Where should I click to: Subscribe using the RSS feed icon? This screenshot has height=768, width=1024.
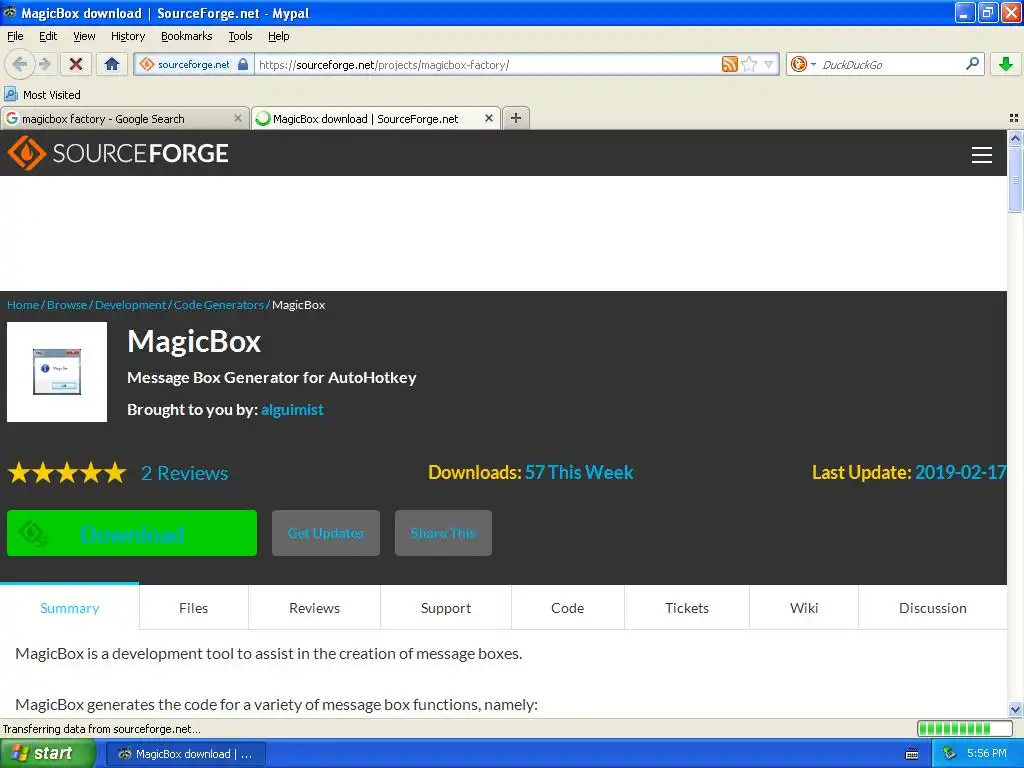pos(729,64)
